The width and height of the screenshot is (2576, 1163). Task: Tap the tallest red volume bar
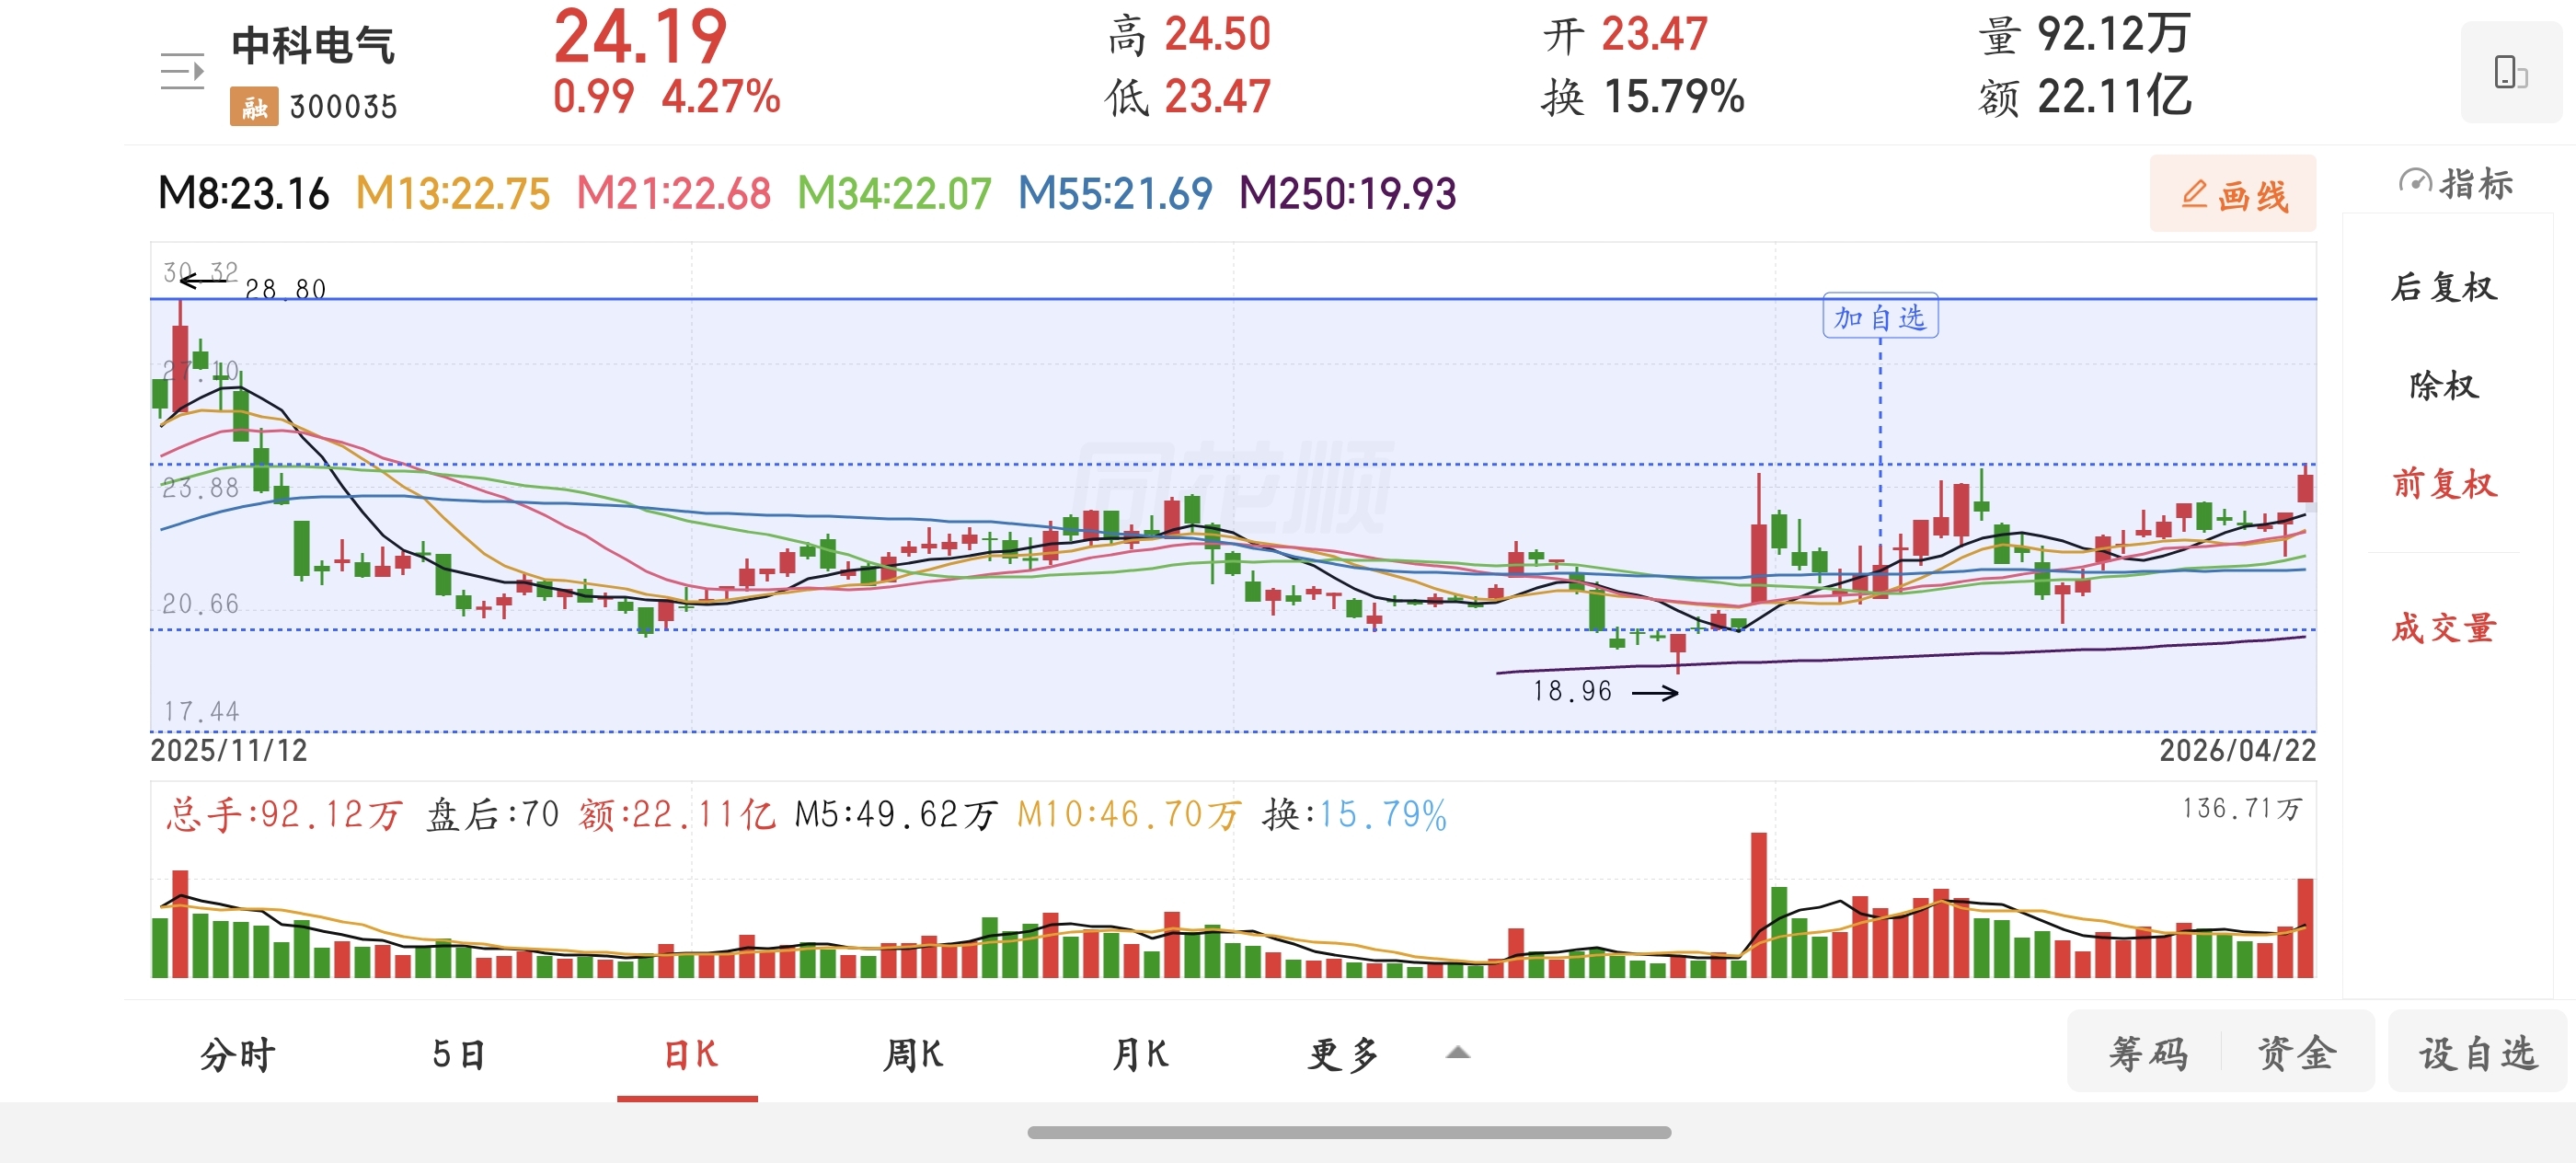tap(1758, 905)
